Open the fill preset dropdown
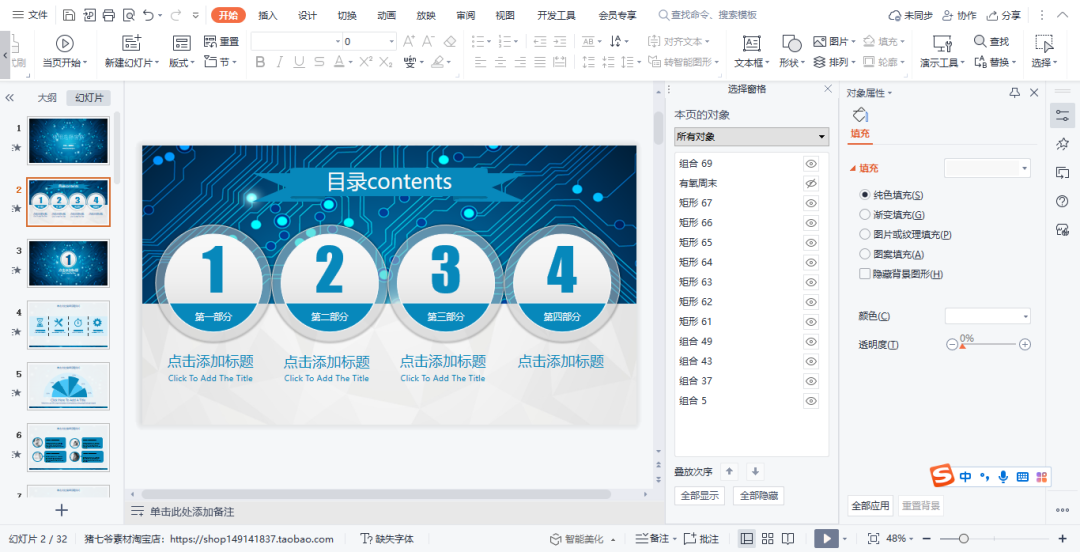 987,168
